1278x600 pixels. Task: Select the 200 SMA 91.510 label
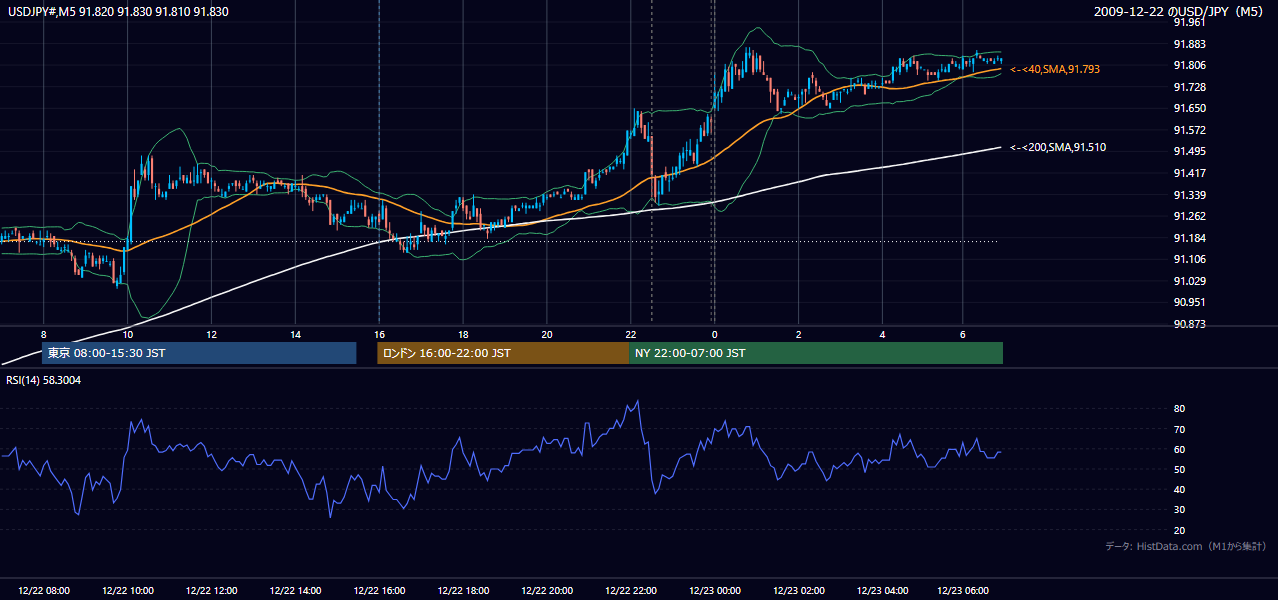click(x=1058, y=147)
